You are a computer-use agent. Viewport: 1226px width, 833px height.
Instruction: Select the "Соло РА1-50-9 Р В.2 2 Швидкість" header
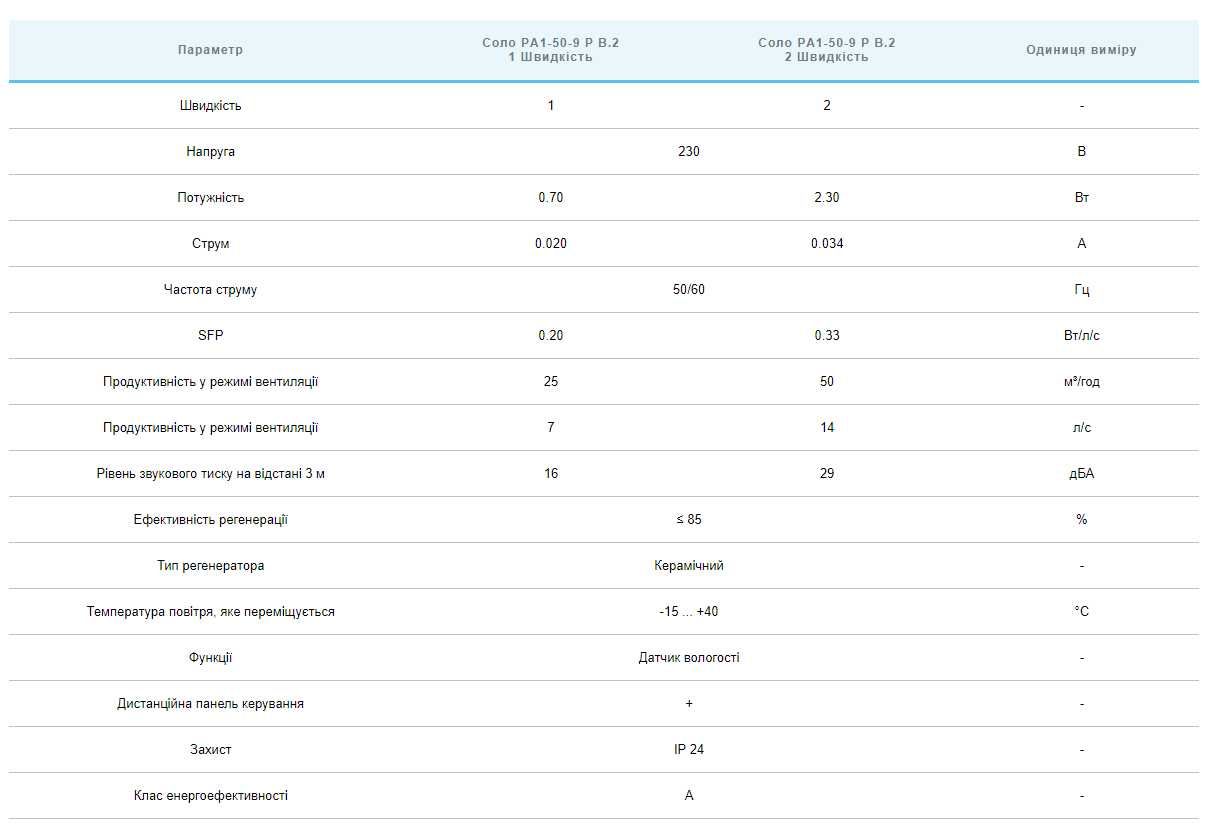[827, 50]
